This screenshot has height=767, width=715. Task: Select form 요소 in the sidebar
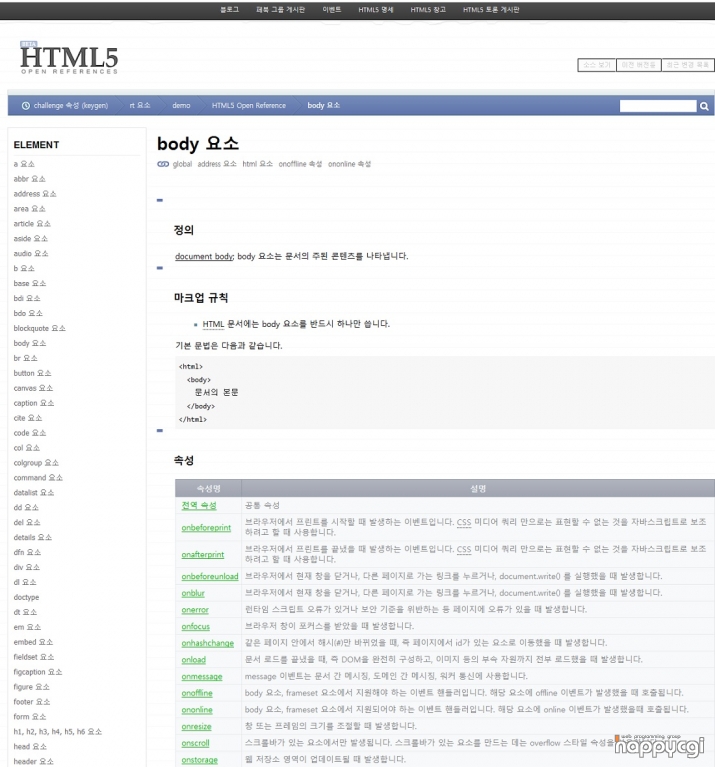click(x=29, y=717)
